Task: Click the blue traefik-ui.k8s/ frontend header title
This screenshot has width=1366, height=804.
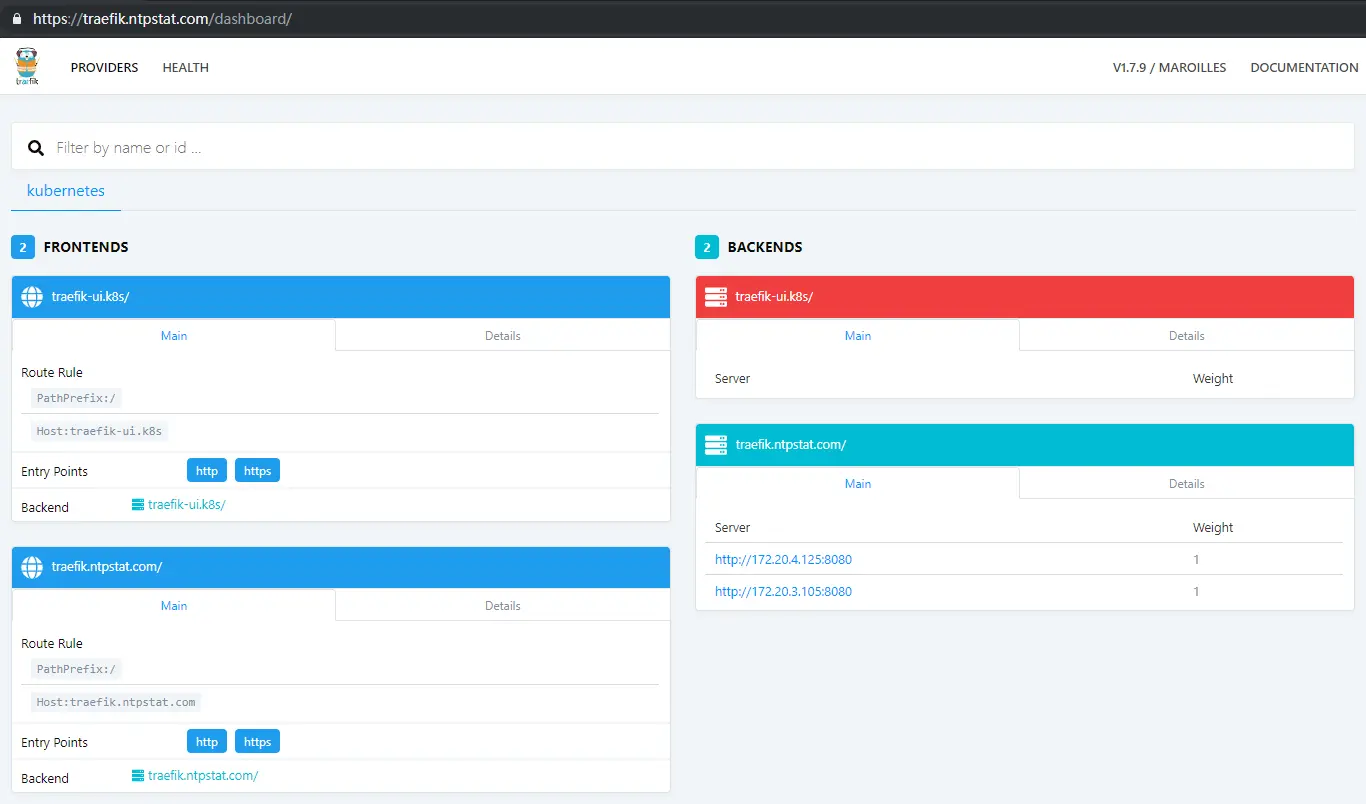Action: (x=90, y=297)
